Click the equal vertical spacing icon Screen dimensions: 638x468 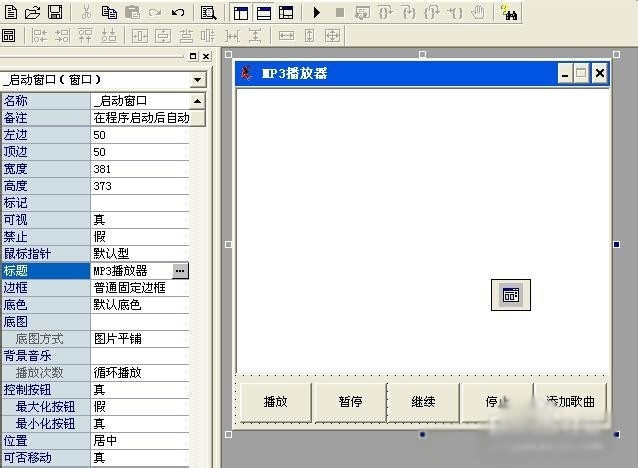tap(255, 36)
